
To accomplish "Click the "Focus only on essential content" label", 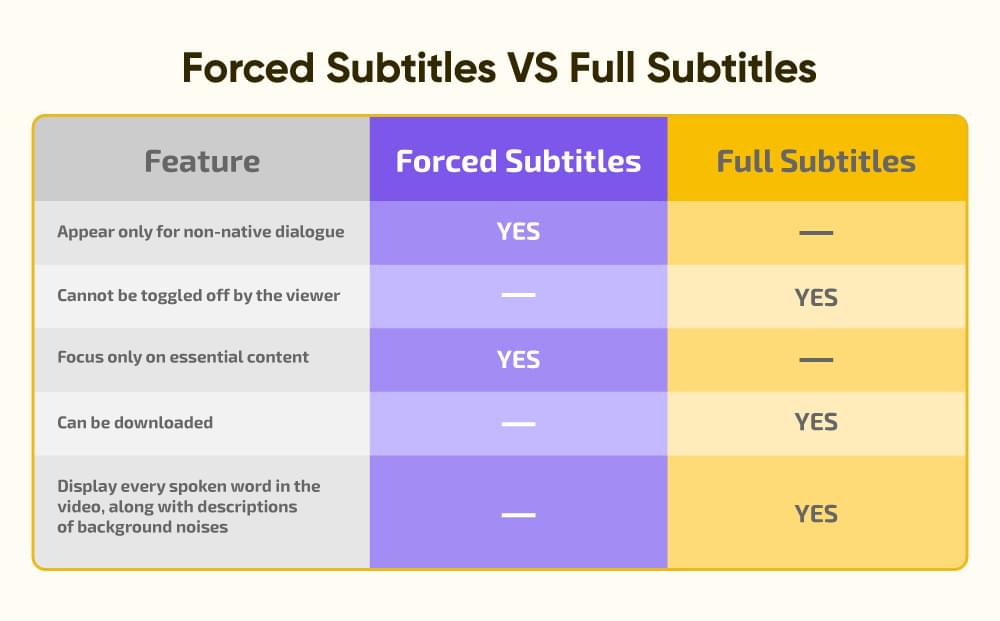I will tap(183, 358).
